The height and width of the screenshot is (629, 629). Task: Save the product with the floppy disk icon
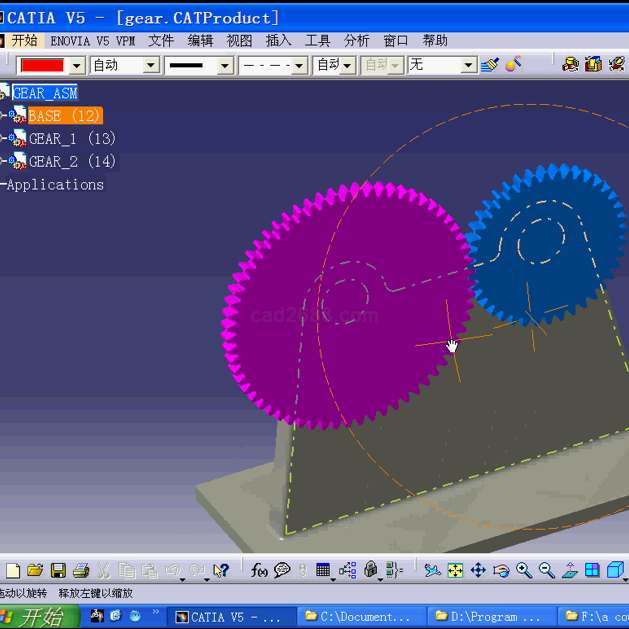(x=58, y=570)
